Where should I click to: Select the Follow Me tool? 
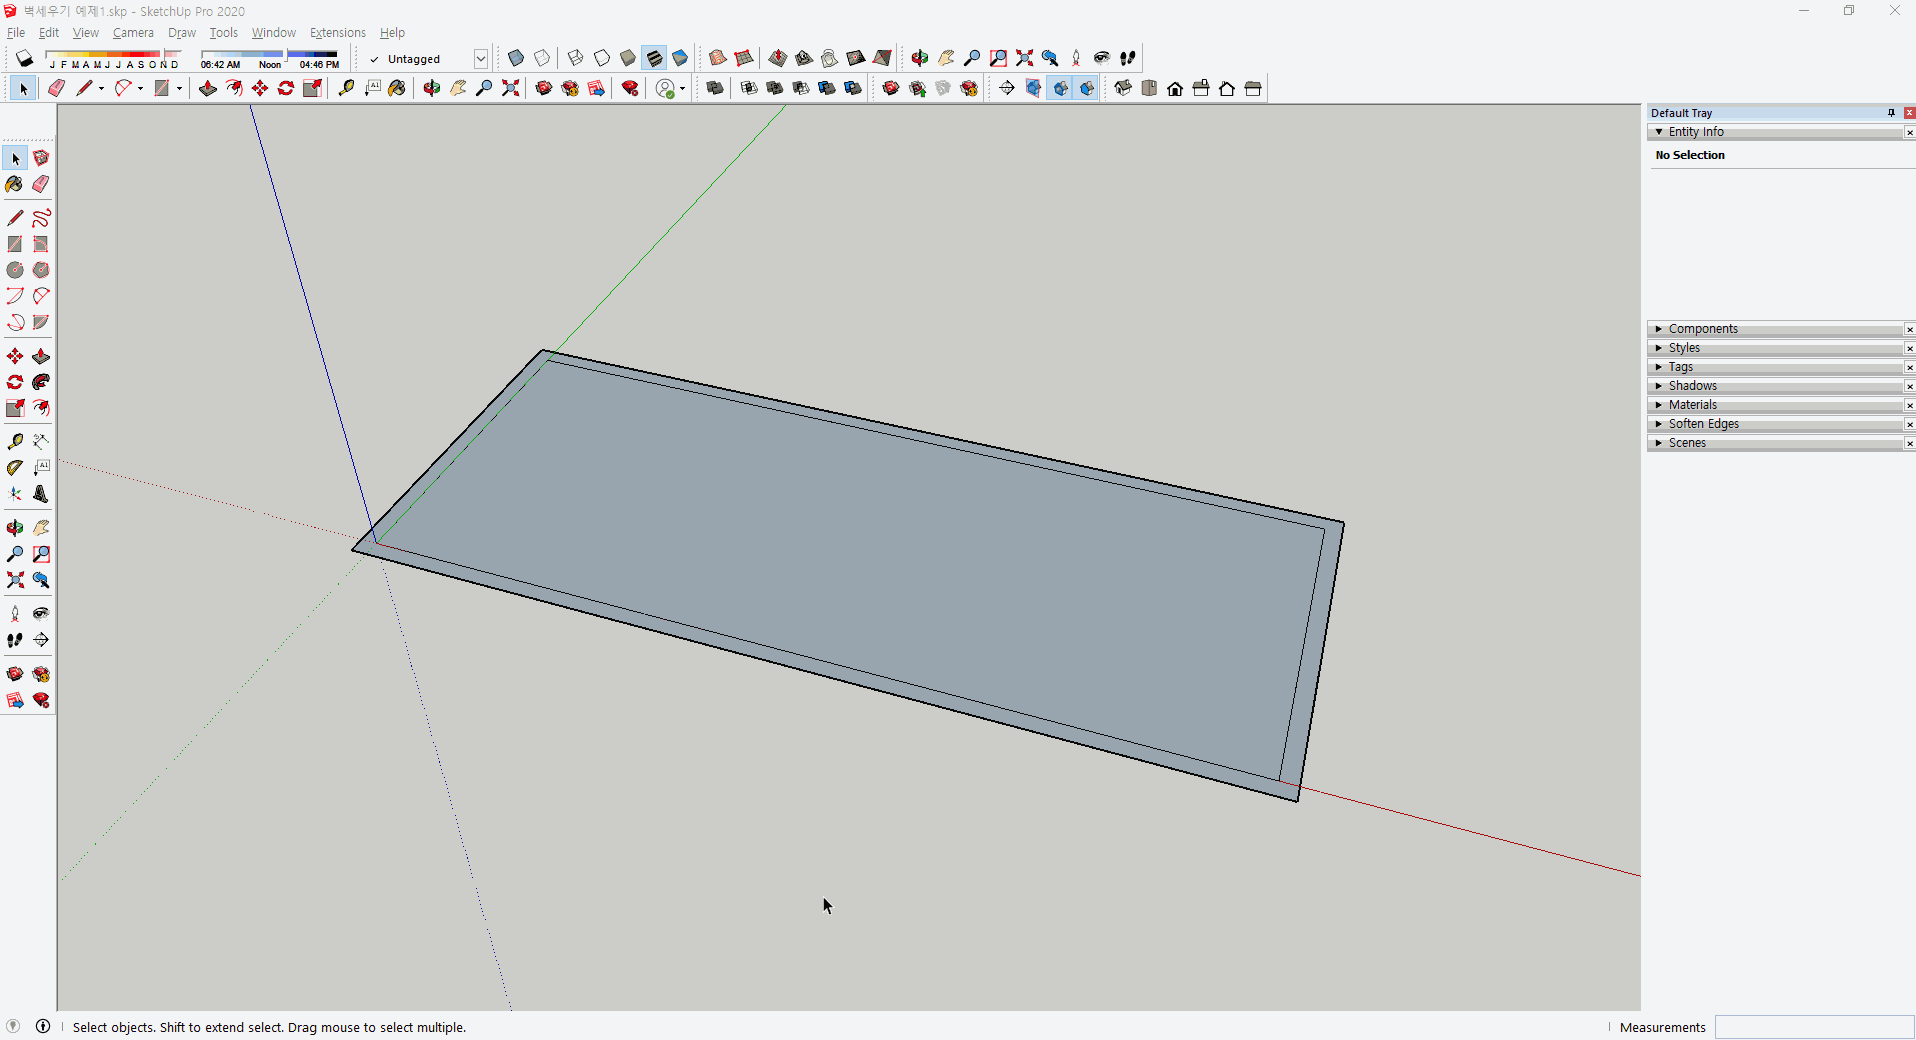point(41,382)
